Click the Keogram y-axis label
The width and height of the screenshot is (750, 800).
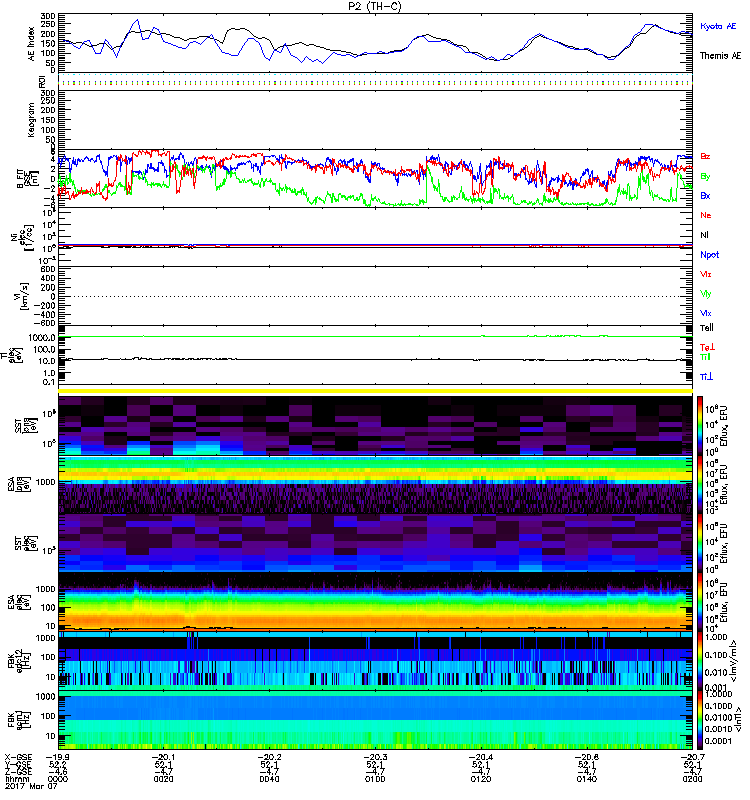[x=32, y=120]
